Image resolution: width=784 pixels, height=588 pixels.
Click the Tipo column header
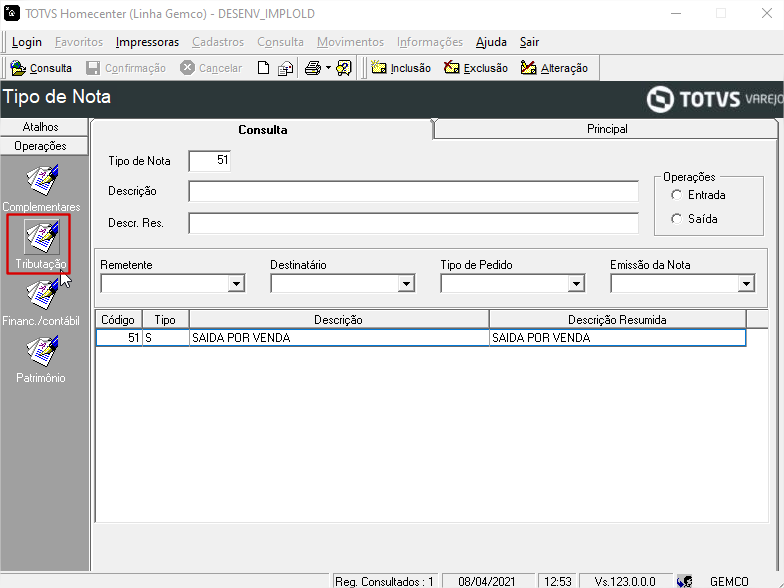point(166,320)
